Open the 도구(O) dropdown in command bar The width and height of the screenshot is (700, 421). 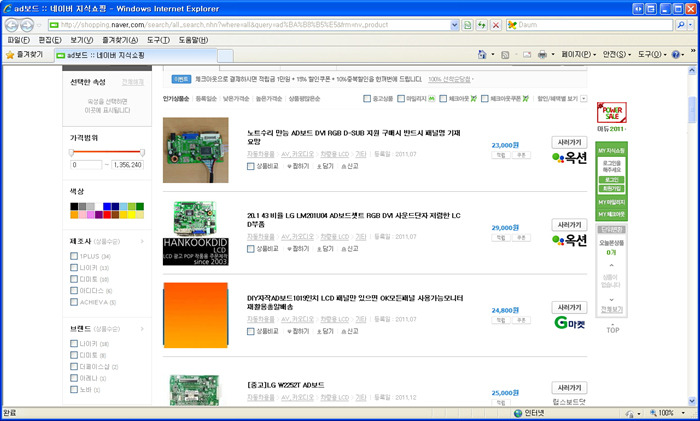(x=652, y=54)
